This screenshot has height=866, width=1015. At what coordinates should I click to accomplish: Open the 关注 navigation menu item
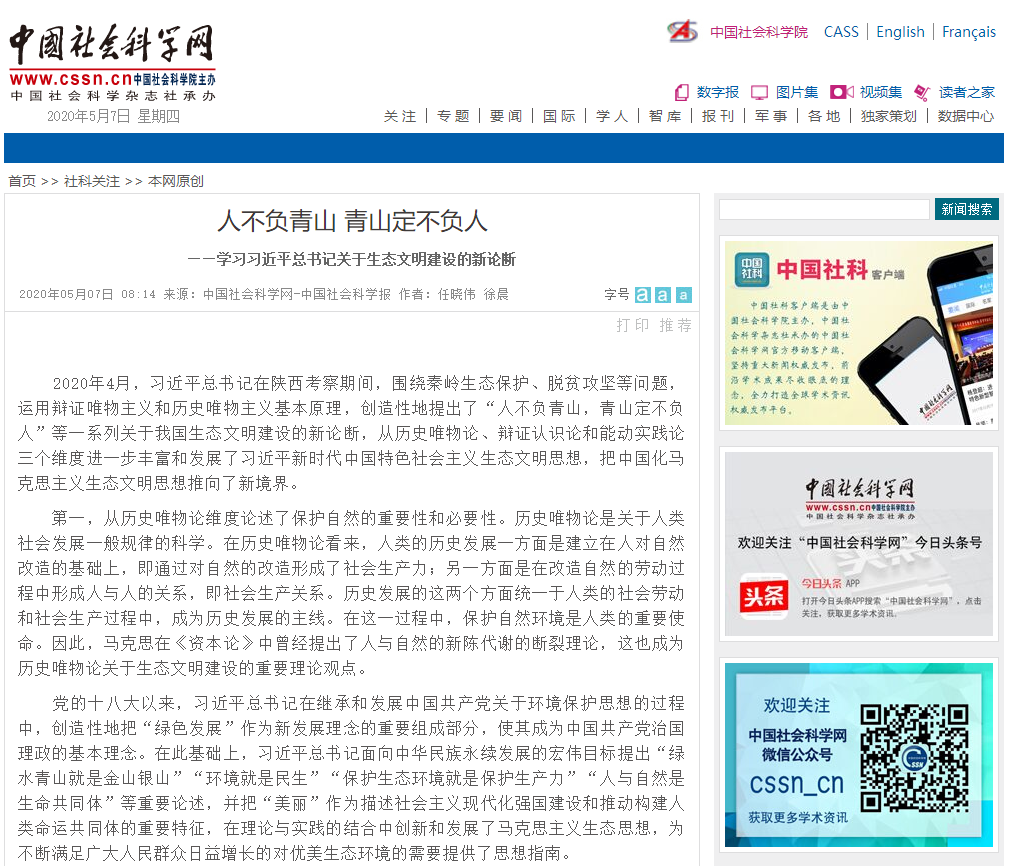click(x=400, y=116)
